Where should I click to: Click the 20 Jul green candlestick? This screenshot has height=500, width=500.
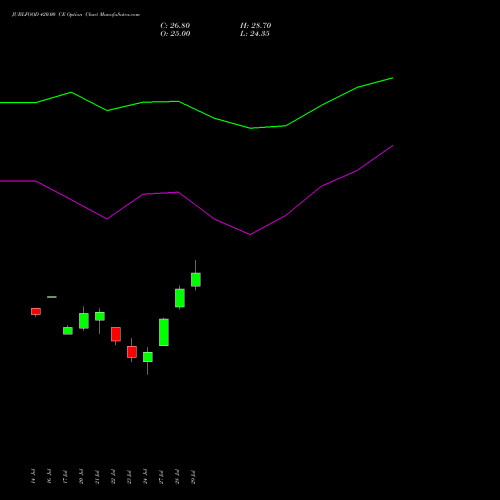coord(84,321)
